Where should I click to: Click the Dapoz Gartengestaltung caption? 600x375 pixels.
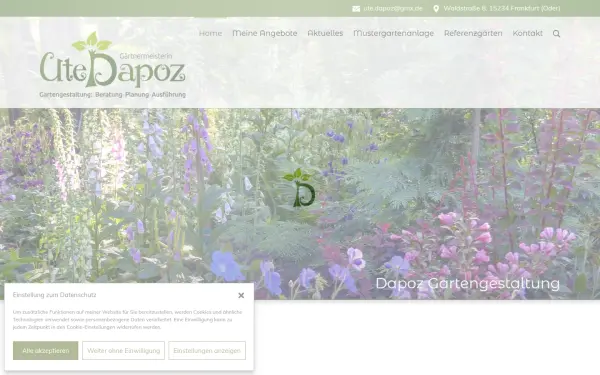468,284
